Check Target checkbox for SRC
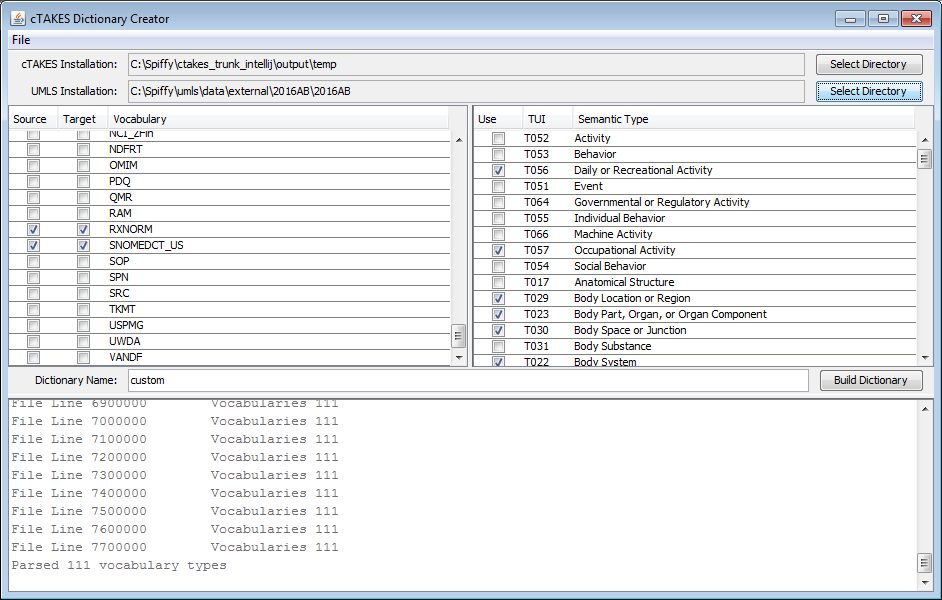Viewport: 942px width, 600px height. [84, 294]
